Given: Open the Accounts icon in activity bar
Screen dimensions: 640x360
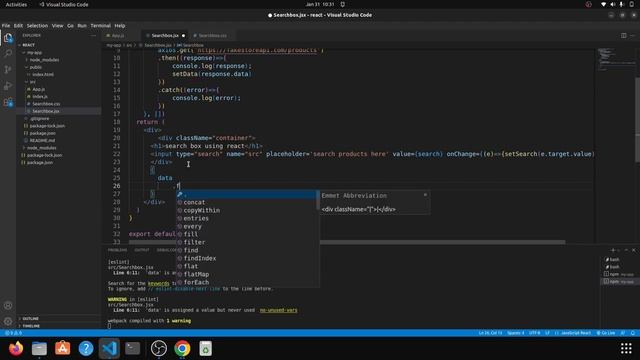Looking at the screenshot, I should [8, 305].
